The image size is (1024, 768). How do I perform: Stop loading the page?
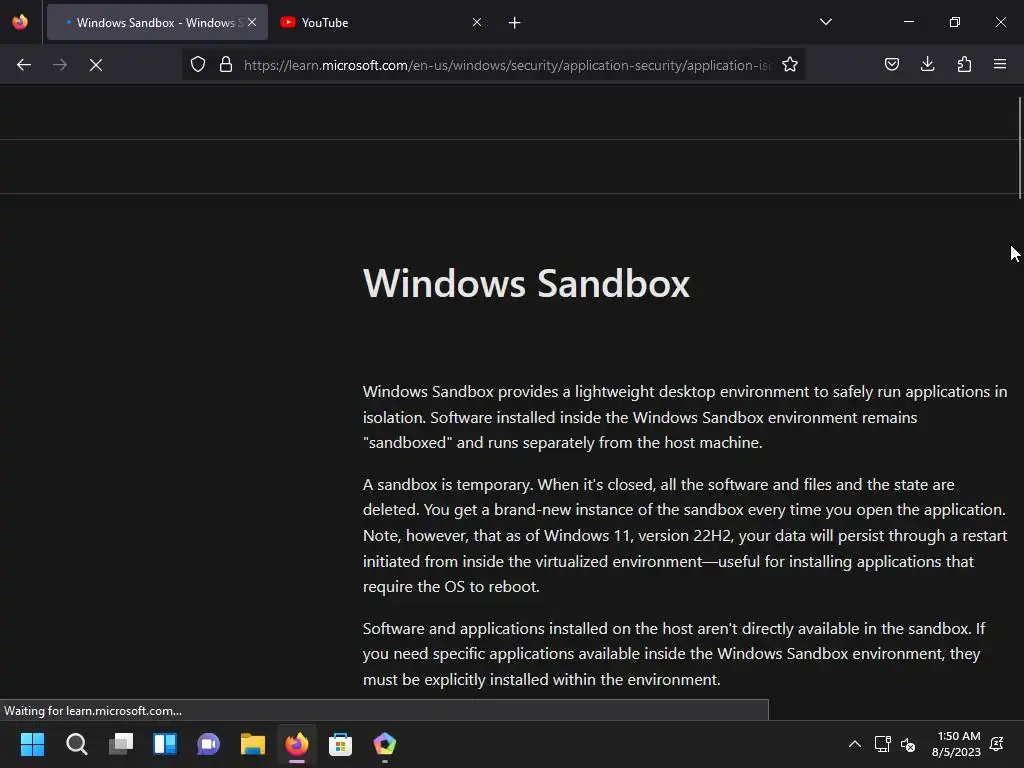[95, 65]
